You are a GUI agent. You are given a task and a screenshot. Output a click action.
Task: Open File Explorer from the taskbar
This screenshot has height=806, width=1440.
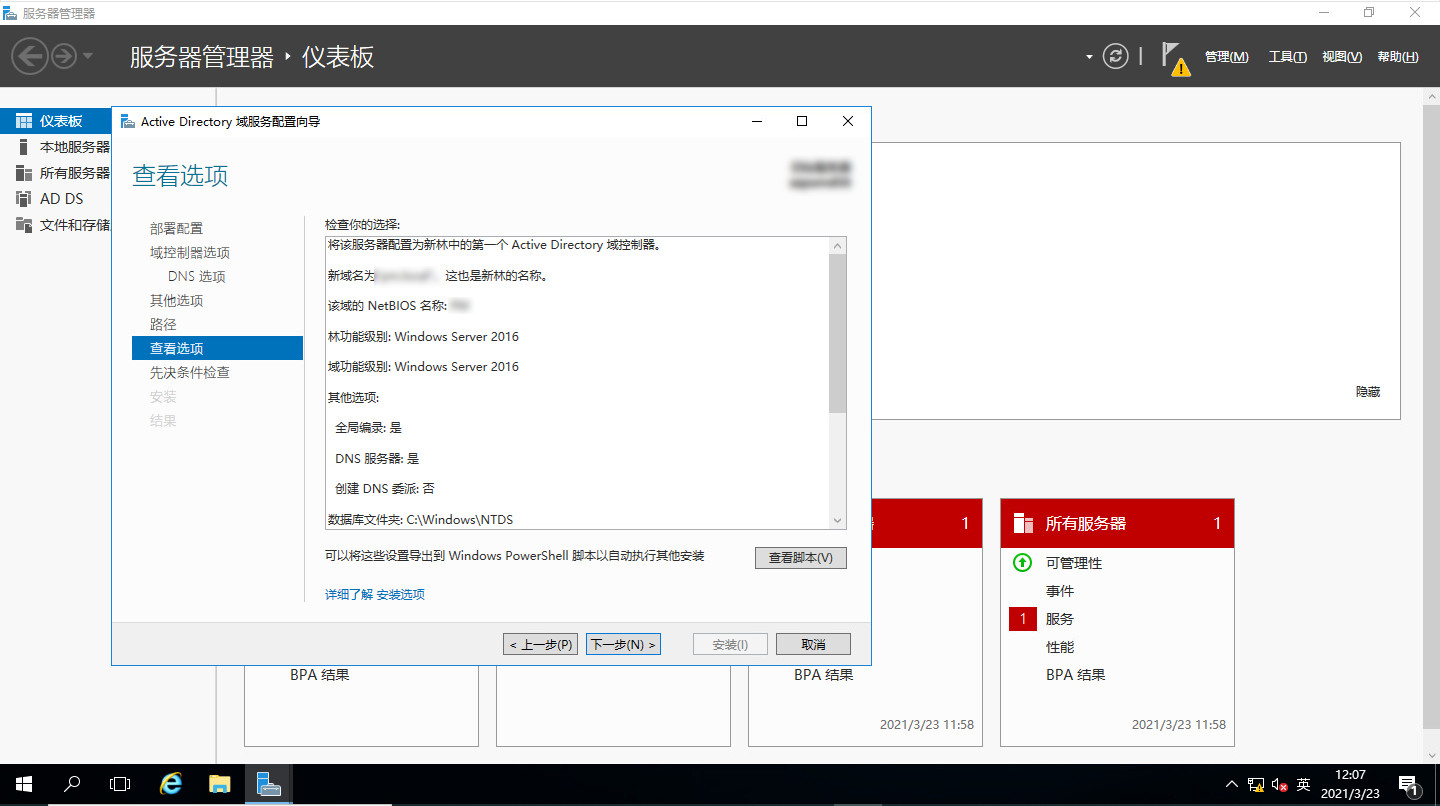tap(219, 785)
